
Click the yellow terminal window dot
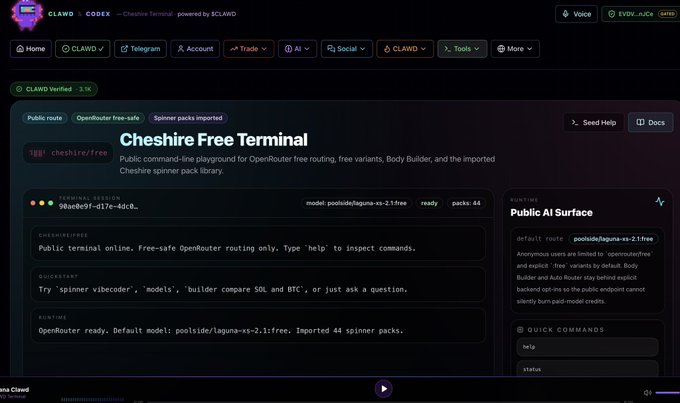tap(42, 203)
